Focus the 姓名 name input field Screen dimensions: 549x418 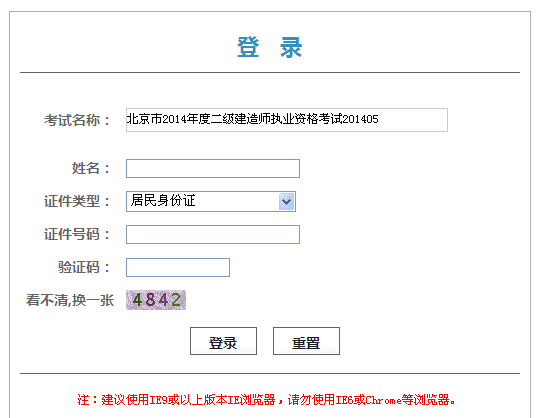coord(213,168)
